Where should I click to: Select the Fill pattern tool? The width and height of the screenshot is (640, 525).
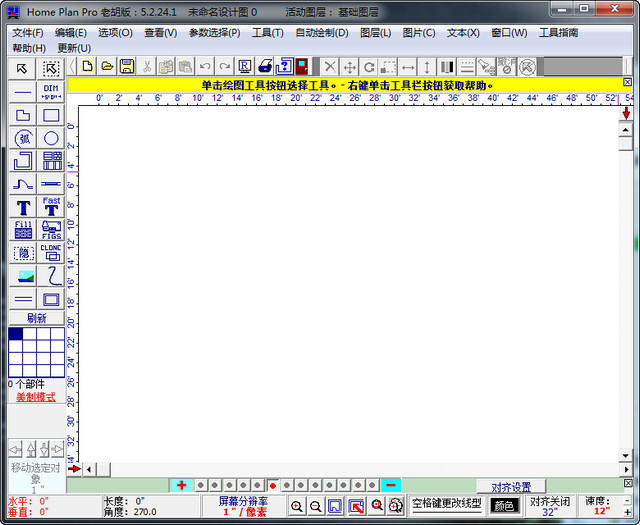tap(22, 230)
